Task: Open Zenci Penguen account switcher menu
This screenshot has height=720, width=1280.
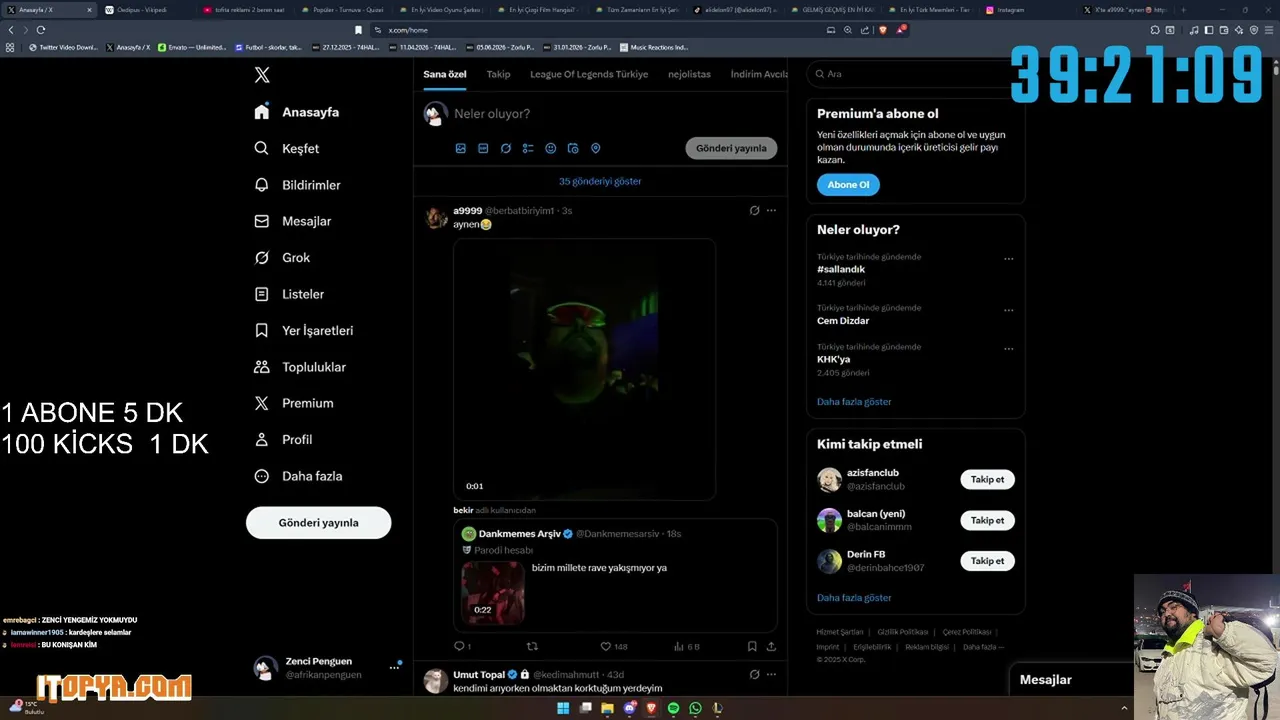Action: click(x=328, y=667)
